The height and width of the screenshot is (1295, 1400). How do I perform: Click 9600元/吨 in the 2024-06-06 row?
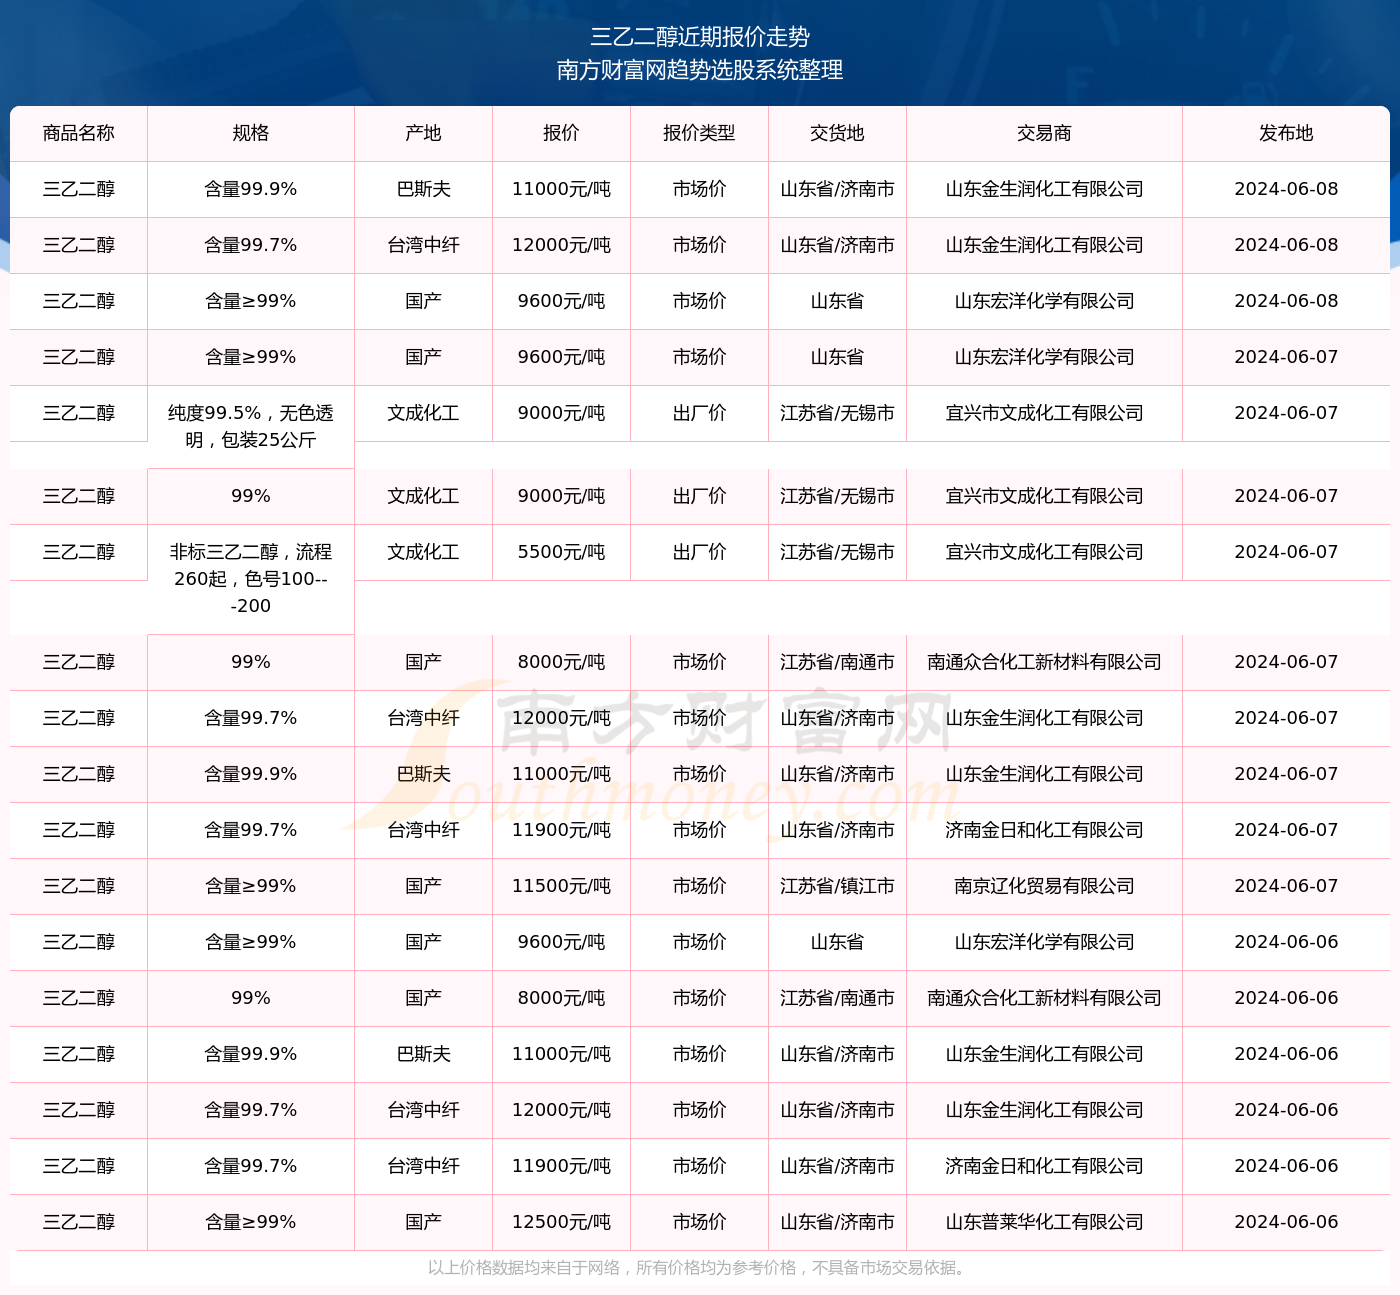(x=562, y=942)
